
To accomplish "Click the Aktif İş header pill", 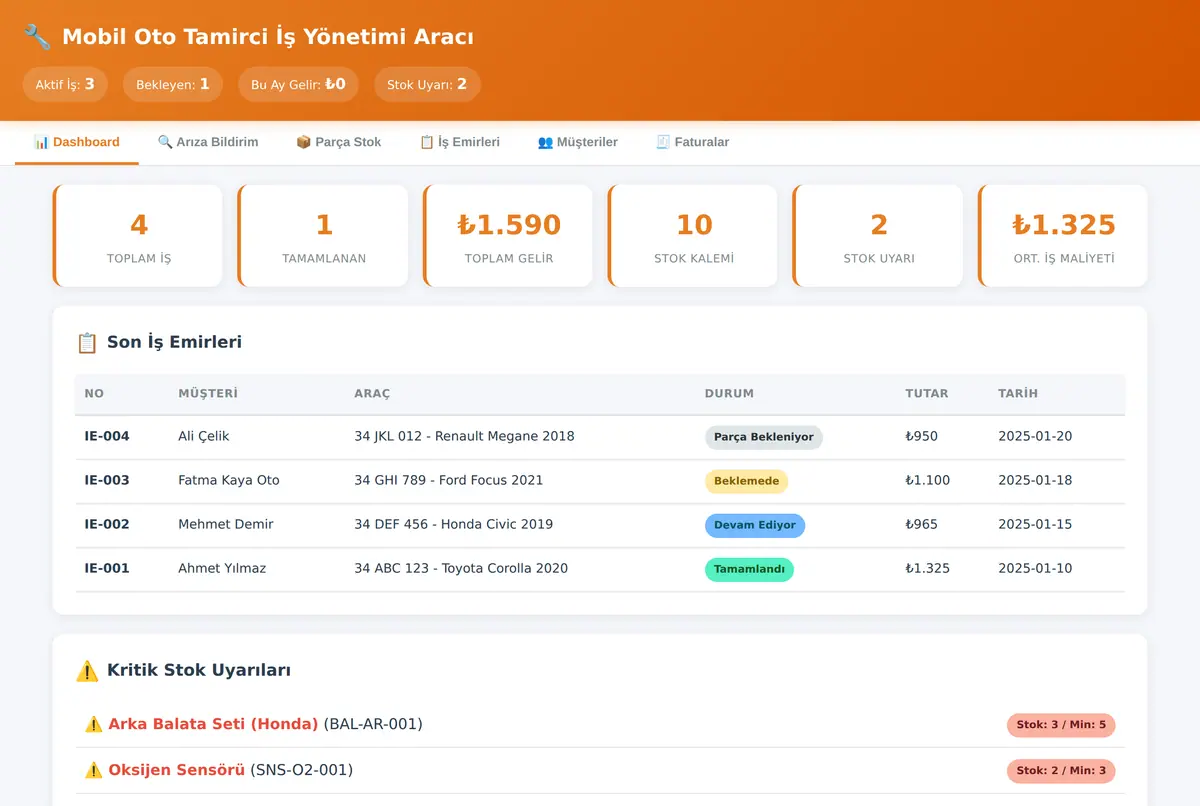I will (65, 84).
